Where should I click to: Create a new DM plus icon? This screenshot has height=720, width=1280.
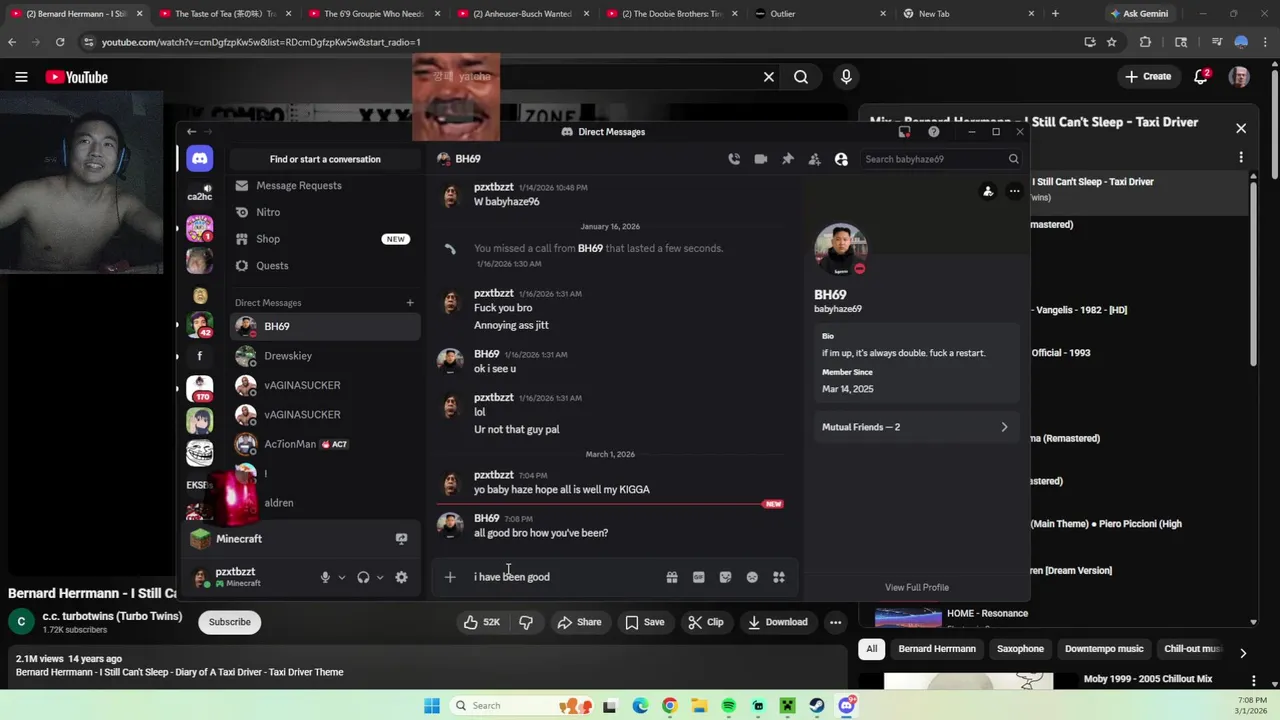pyautogui.click(x=409, y=303)
